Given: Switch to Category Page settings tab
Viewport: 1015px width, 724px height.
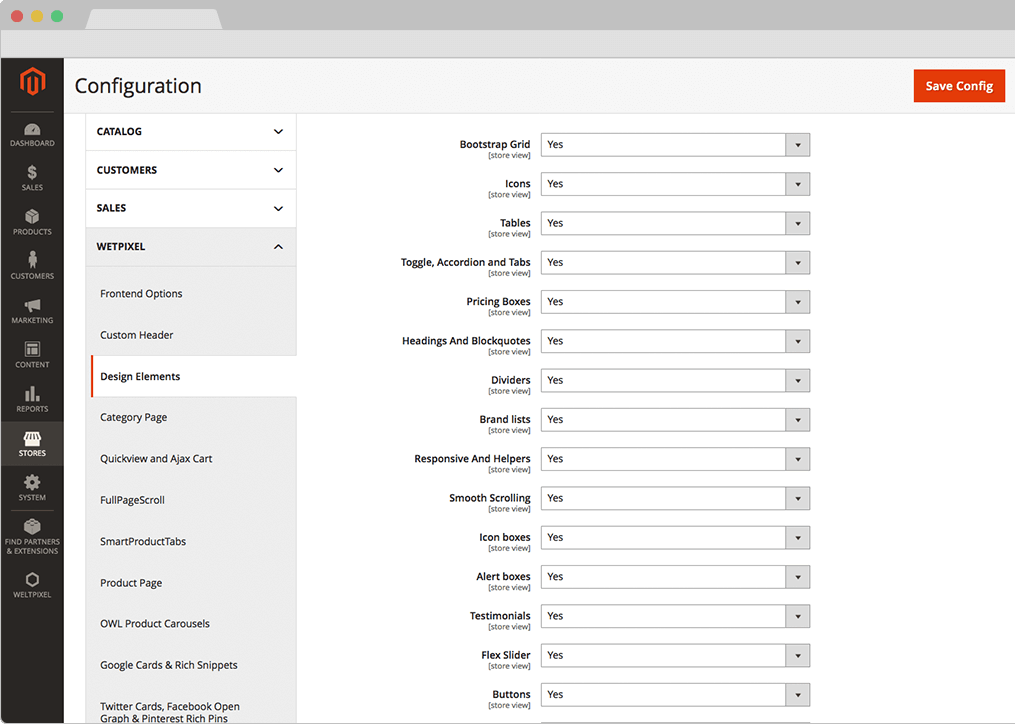Looking at the screenshot, I should [x=134, y=418].
